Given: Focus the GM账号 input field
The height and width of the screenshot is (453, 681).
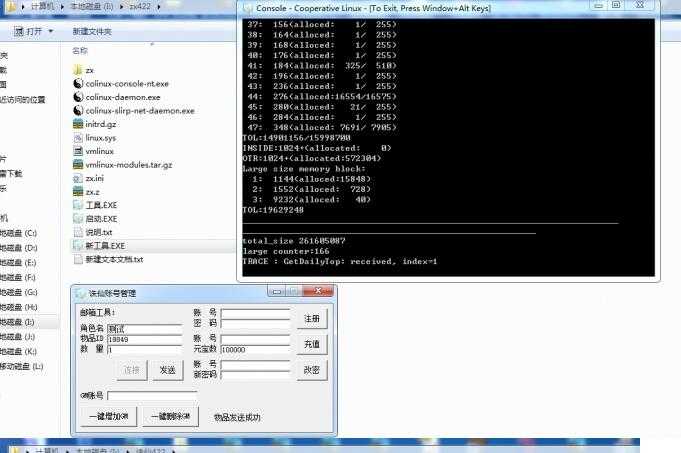Looking at the screenshot, I should (x=151, y=395).
